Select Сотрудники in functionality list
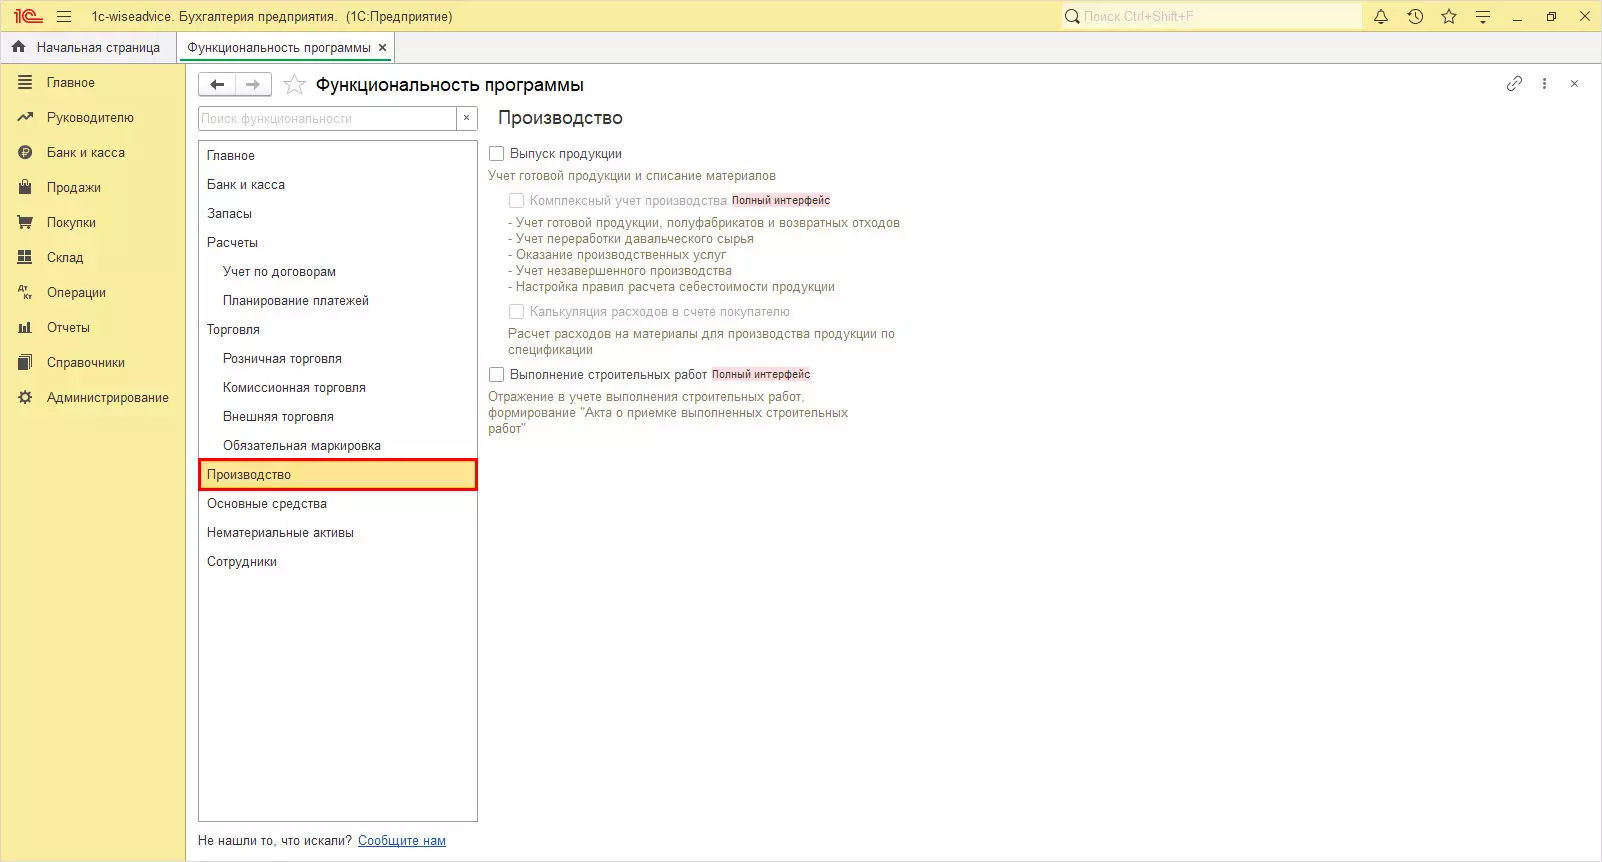 pyautogui.click(x=338, y=561)
